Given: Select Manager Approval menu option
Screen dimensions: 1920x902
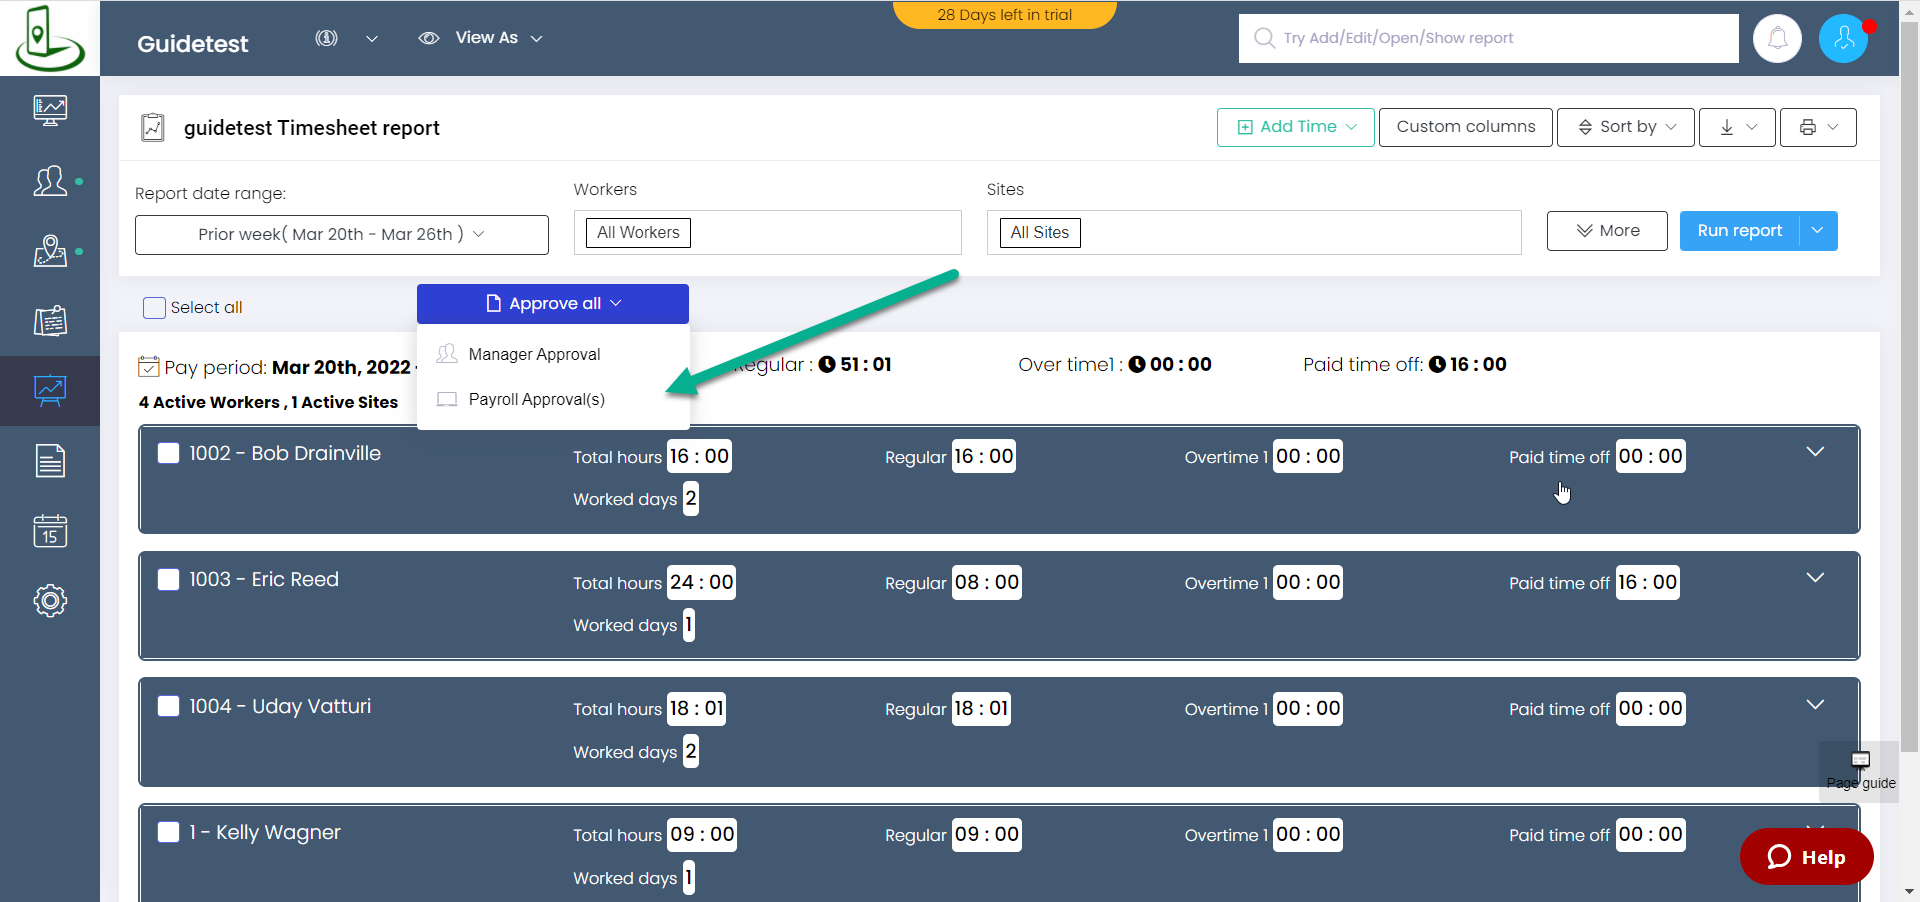Looking at the screenshot, I should pos(553,354).
